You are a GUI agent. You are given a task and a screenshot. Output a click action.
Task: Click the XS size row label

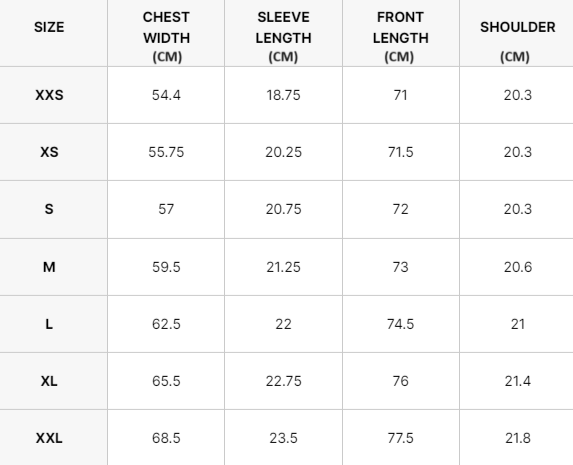pos(49,152)
